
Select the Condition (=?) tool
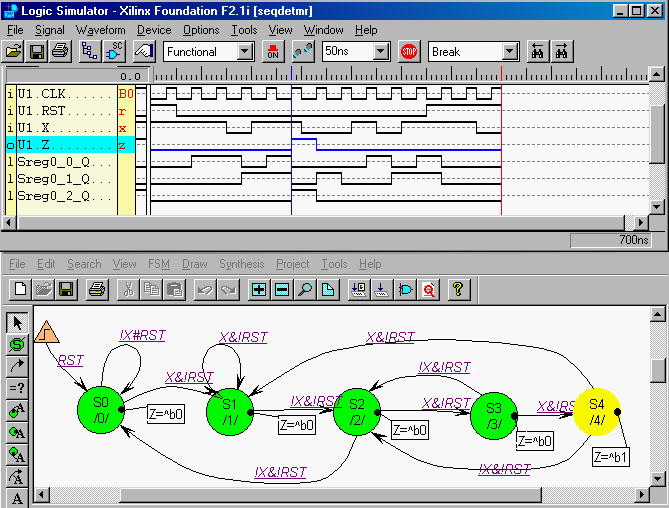click(17, 388)
